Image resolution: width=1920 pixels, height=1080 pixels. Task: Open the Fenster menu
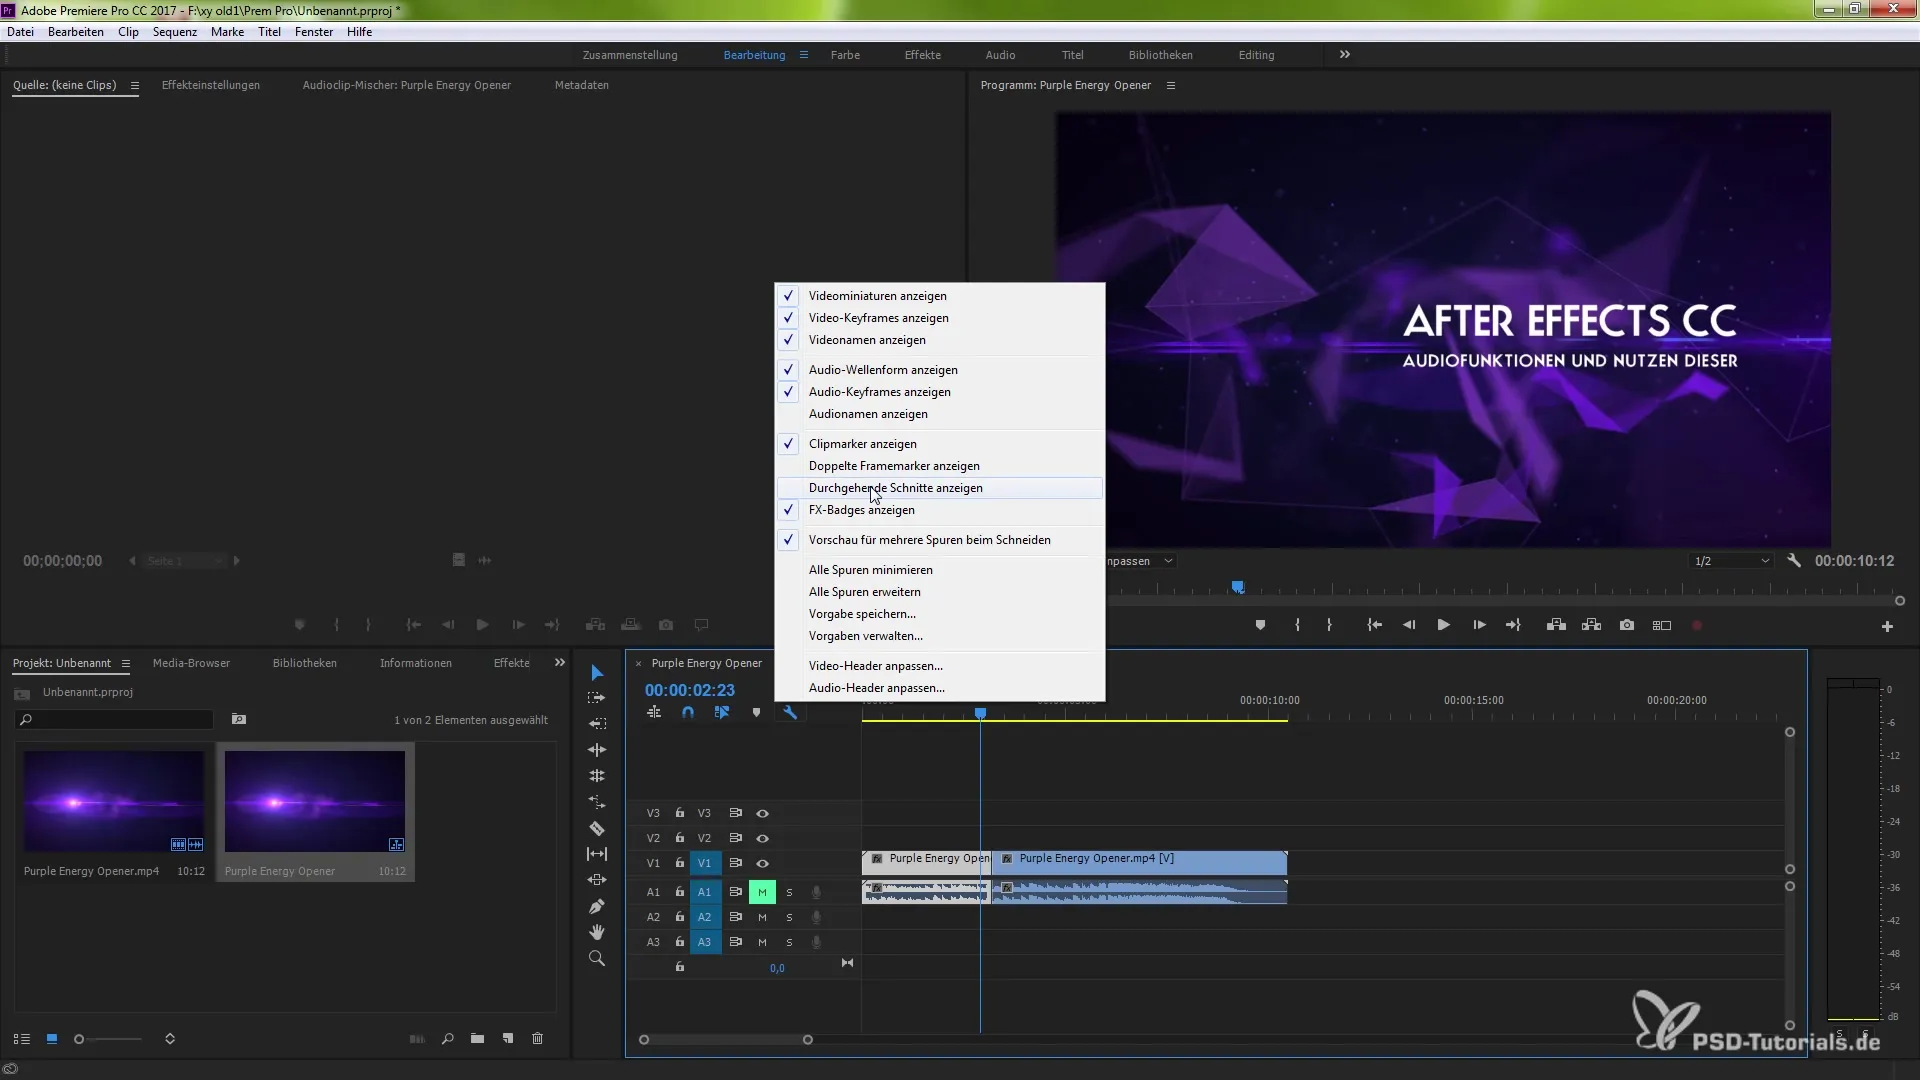[x=314, y=32]
